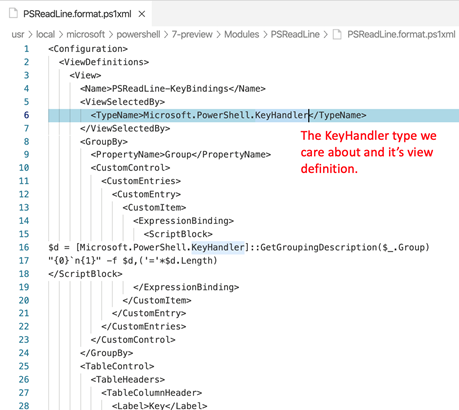Open the PSReadLine.format.ps1xml breadcrumb file entry
459x410 pixels.
[401, 34]
